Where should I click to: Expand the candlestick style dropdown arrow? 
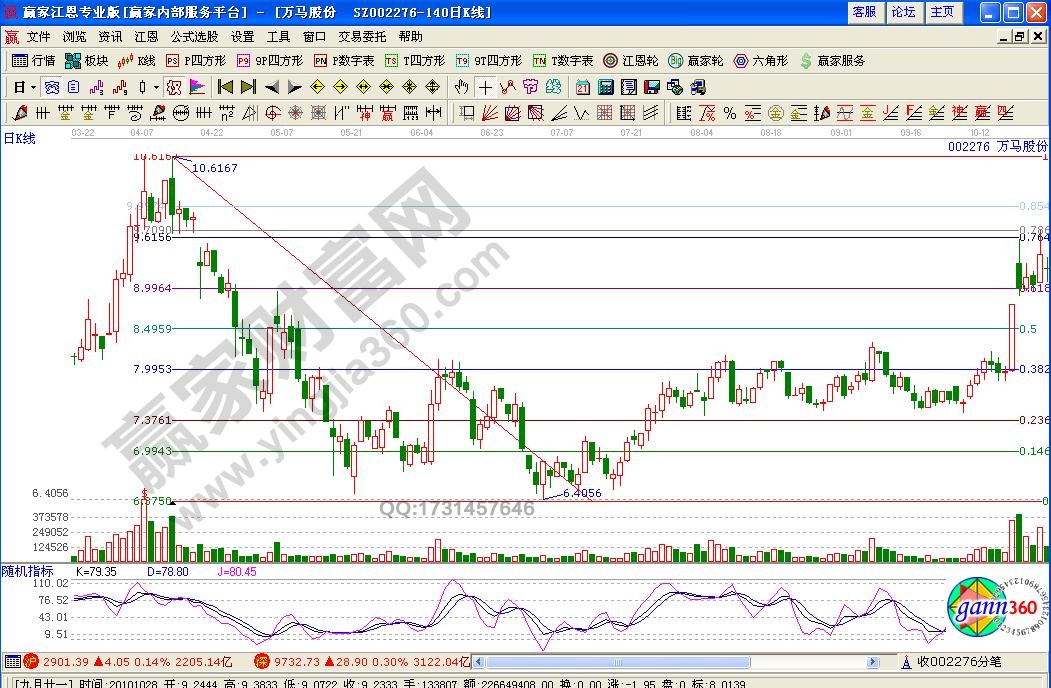(156, 87)
